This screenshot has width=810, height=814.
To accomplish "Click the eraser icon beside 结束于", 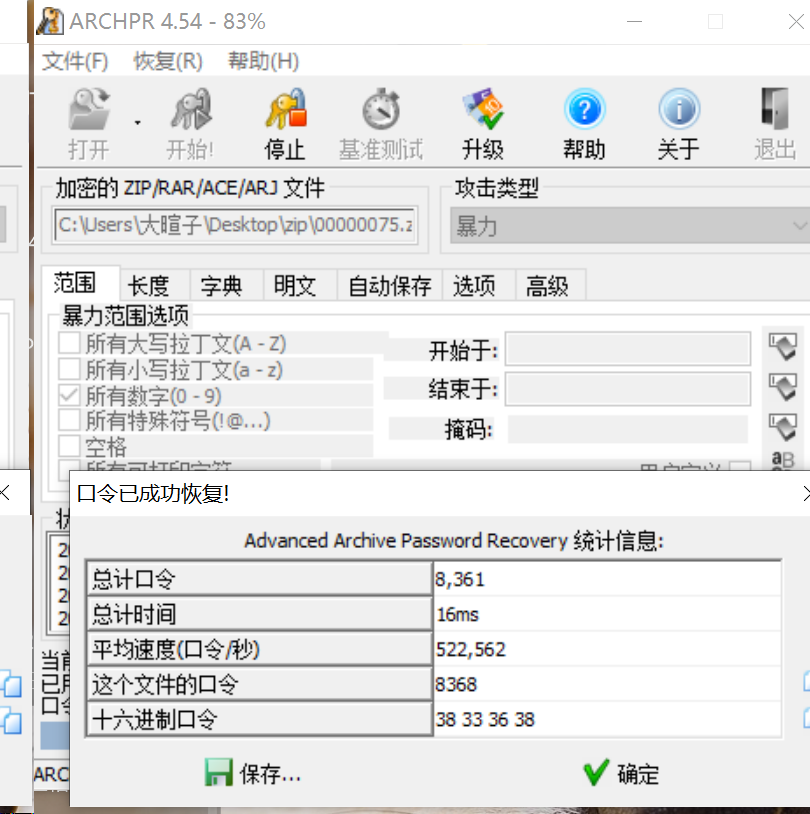I will 783,387.
